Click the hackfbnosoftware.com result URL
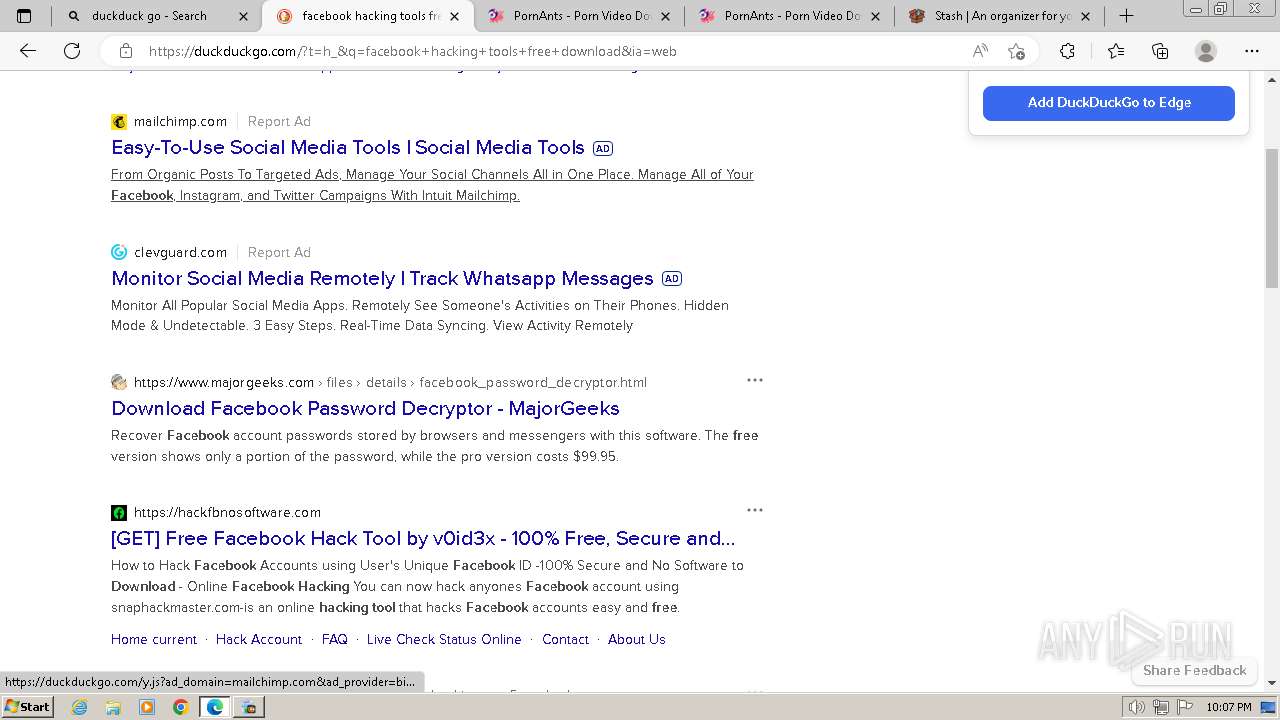The image size is (1280, 720). coord(227,512)
